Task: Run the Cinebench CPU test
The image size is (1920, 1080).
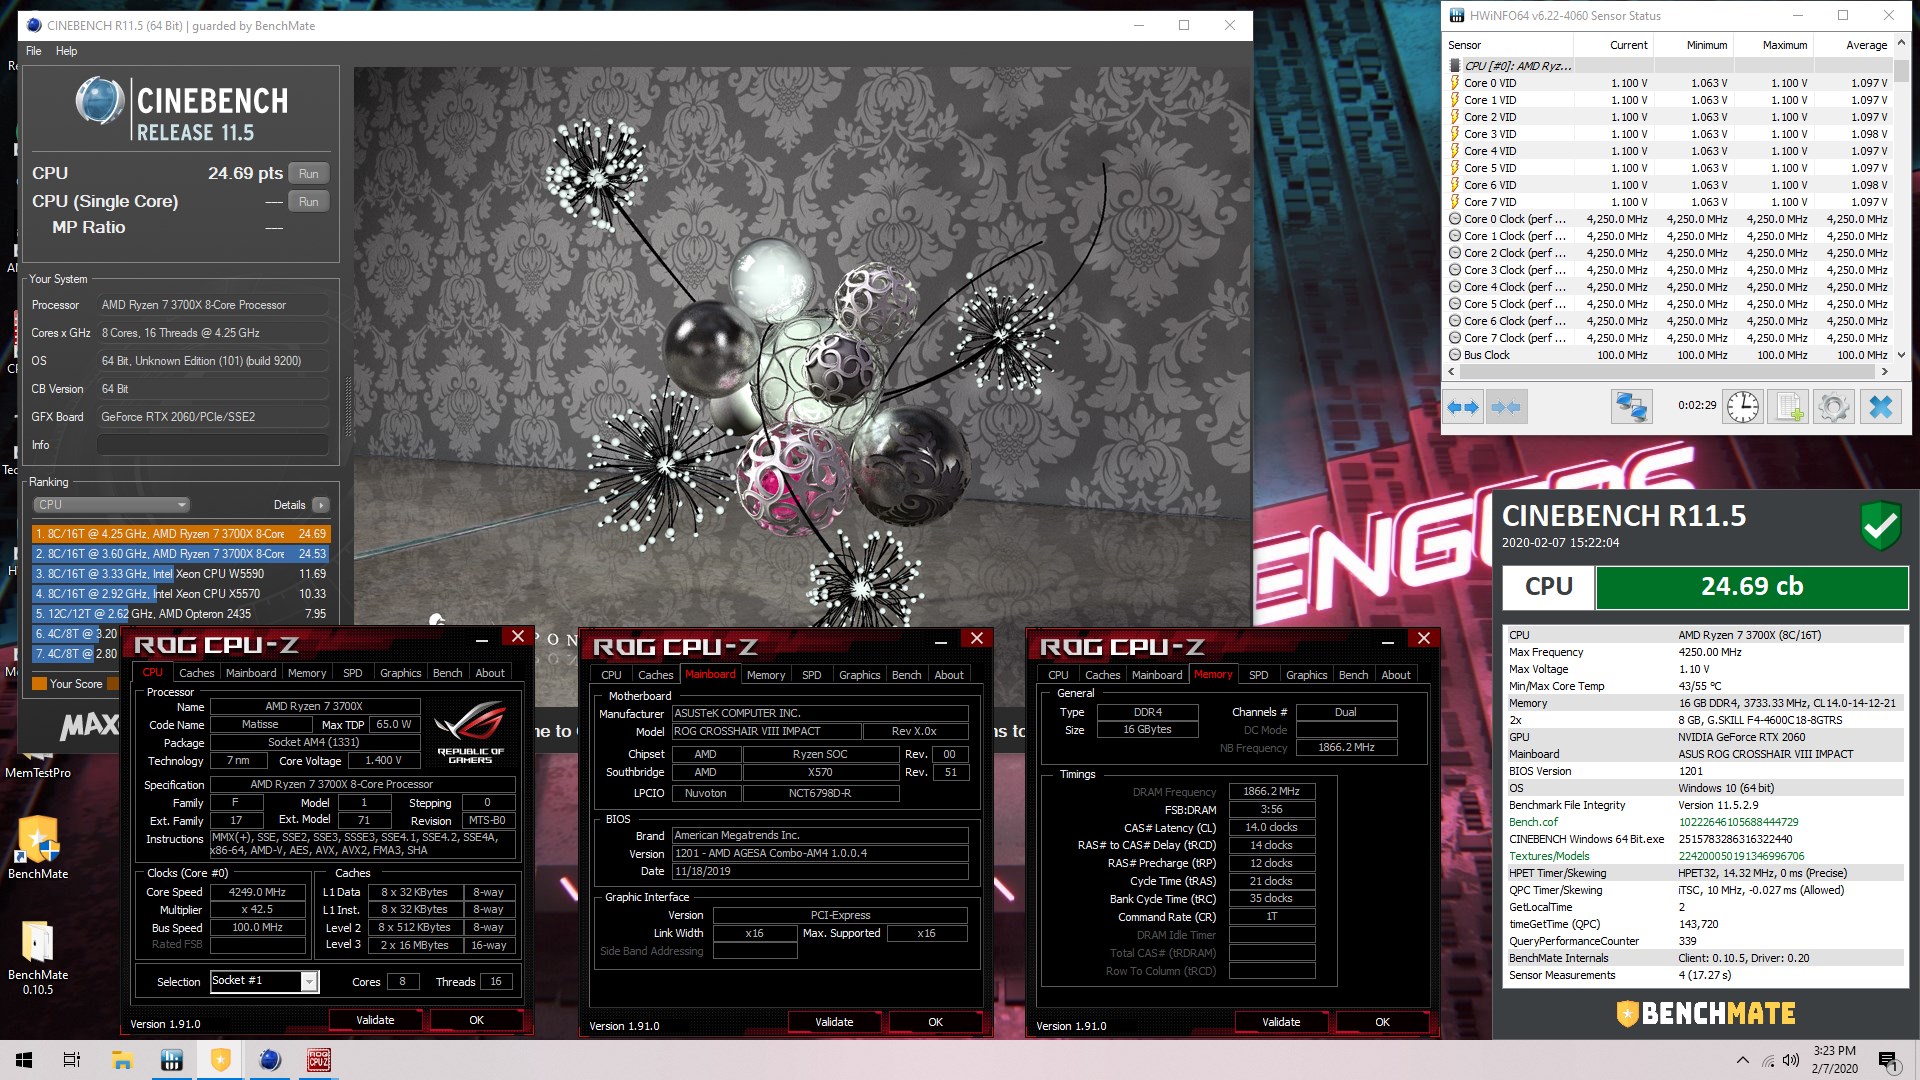Action: point(309,174)
